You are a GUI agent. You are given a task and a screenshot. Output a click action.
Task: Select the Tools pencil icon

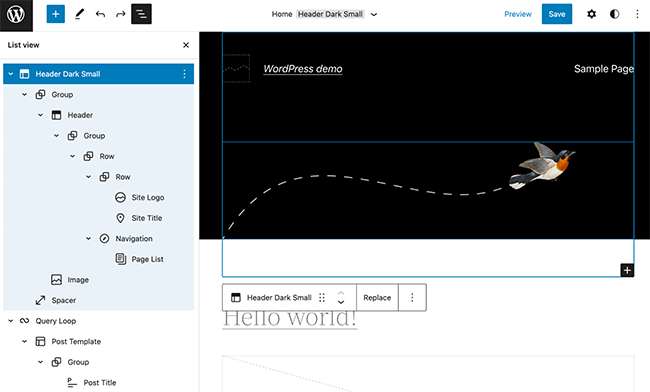point(79,14)
